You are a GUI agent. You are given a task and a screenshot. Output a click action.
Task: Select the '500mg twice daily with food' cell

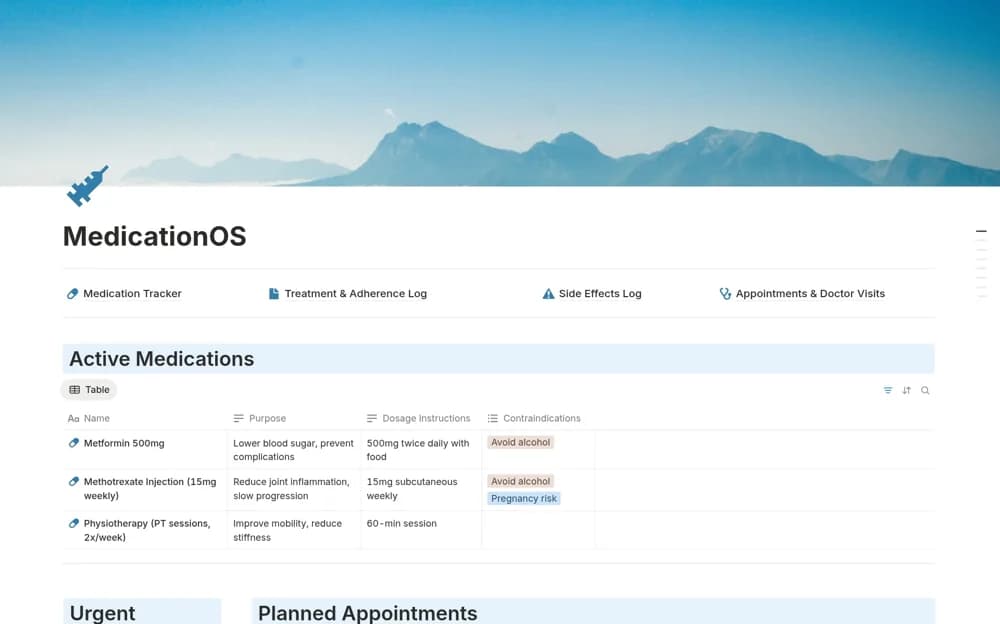tap(421, 450)
